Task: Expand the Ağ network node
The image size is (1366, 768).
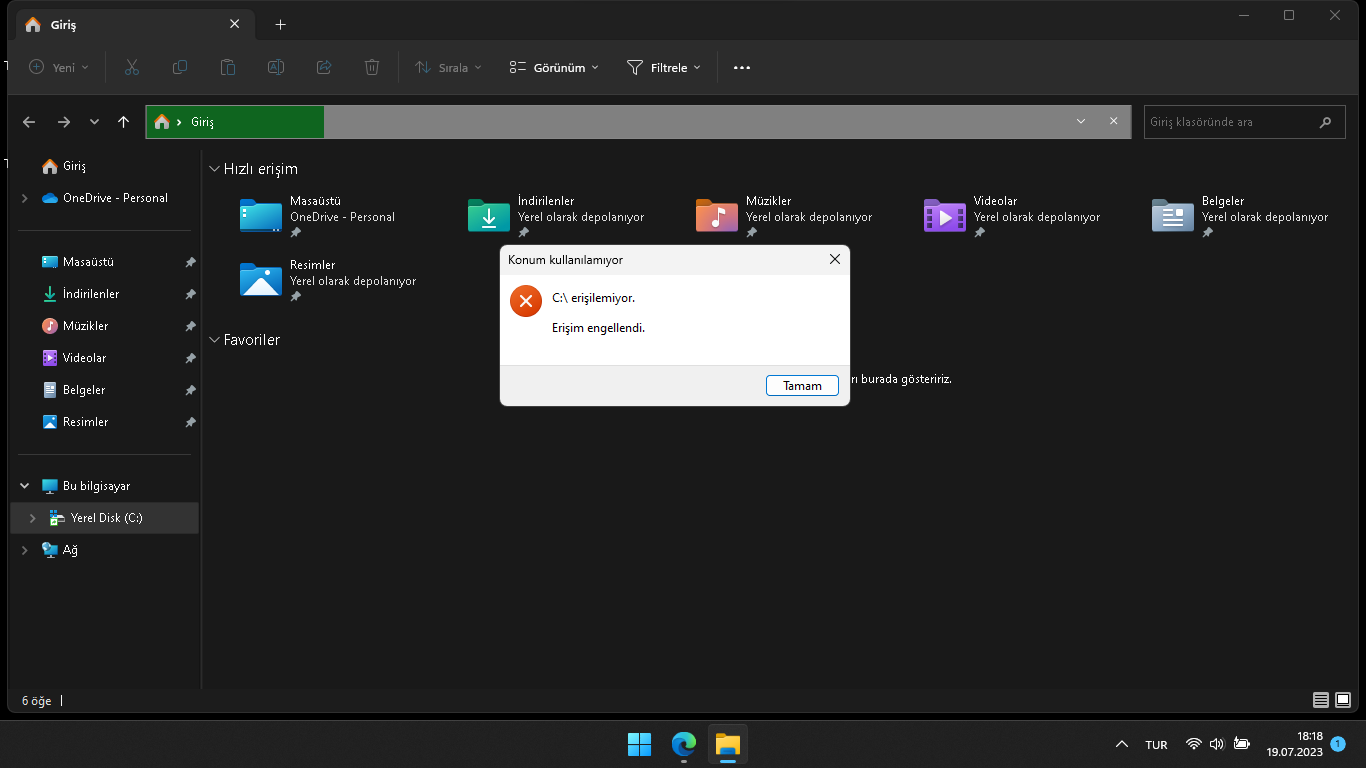Action: click(x=24, y=550)
